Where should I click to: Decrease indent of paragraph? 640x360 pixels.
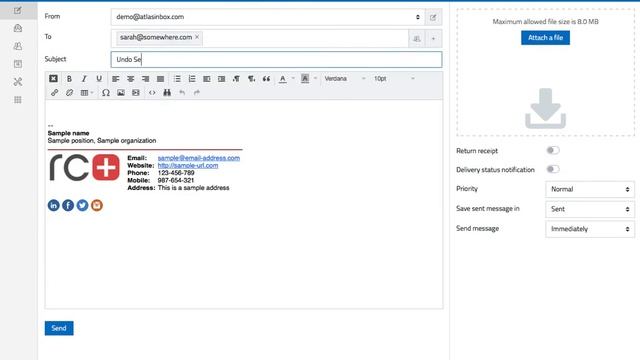tap(207, 78)
